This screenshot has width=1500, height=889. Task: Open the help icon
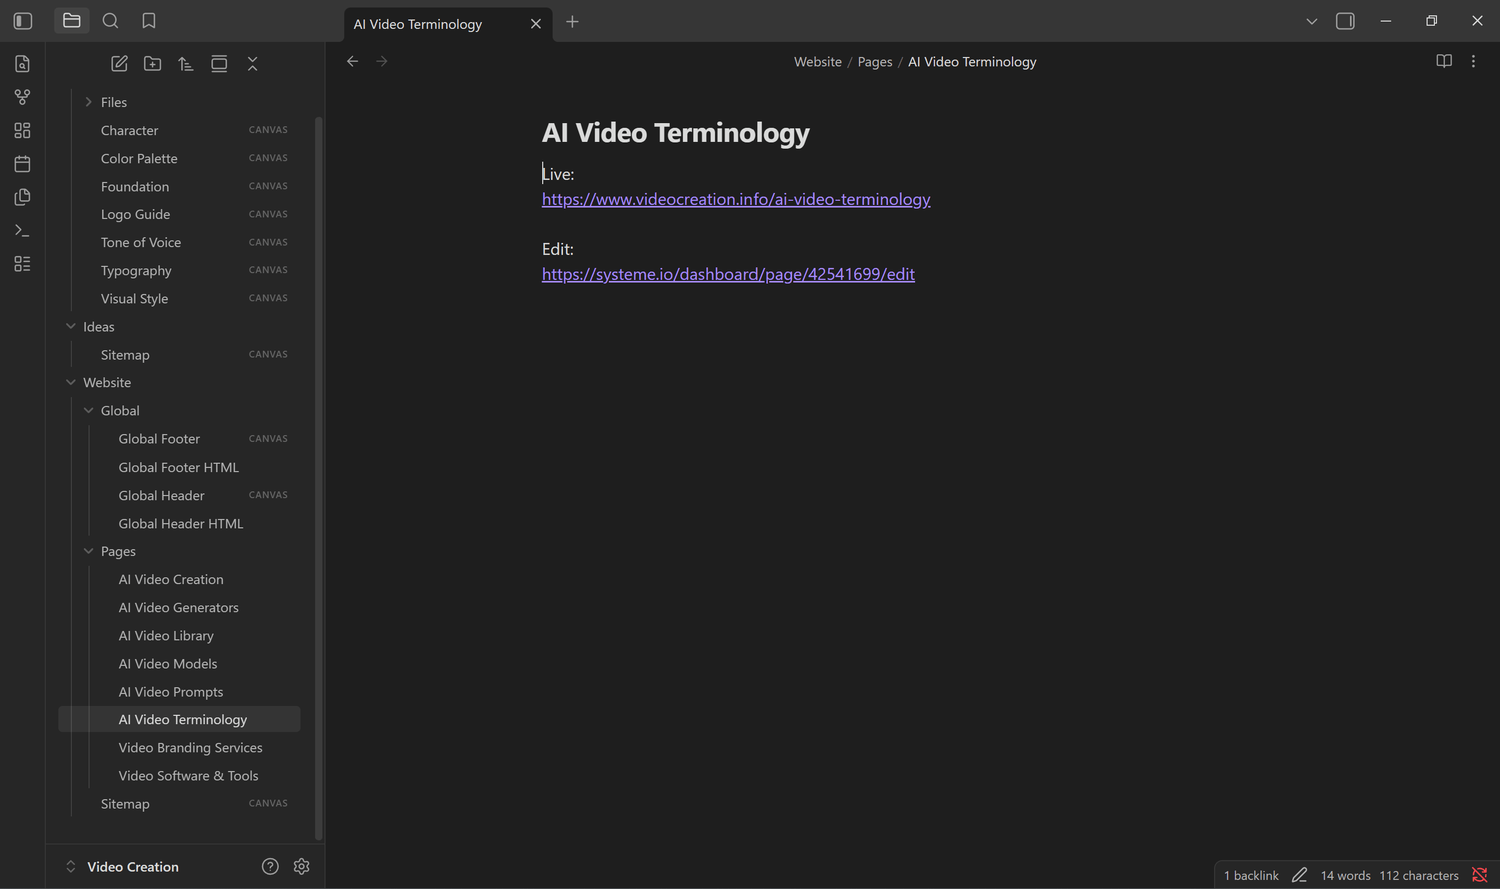(270, 867)
